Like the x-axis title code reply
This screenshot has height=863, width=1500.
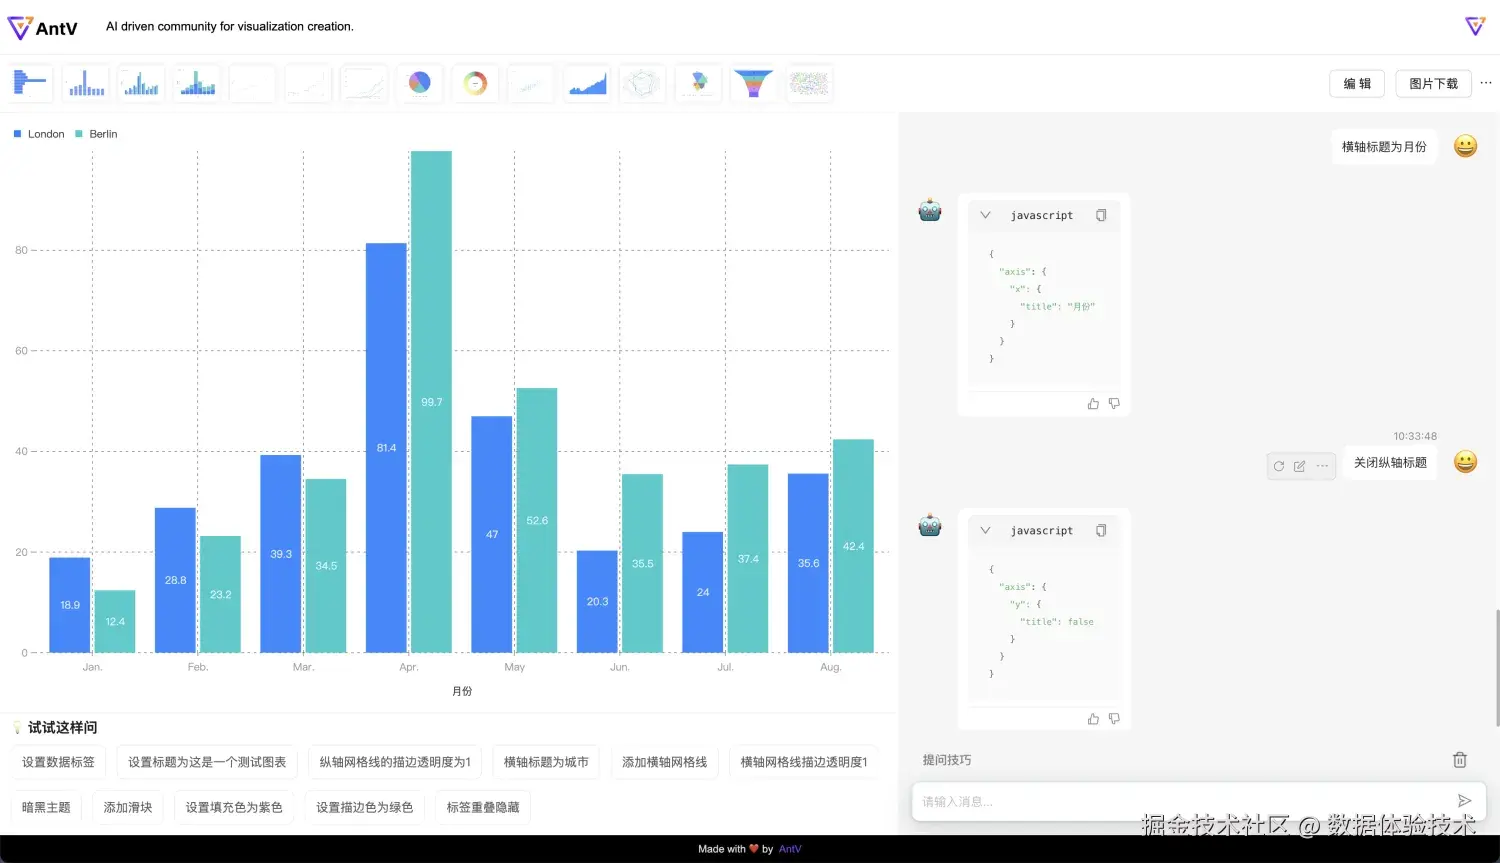click(x=1093, y=404)
